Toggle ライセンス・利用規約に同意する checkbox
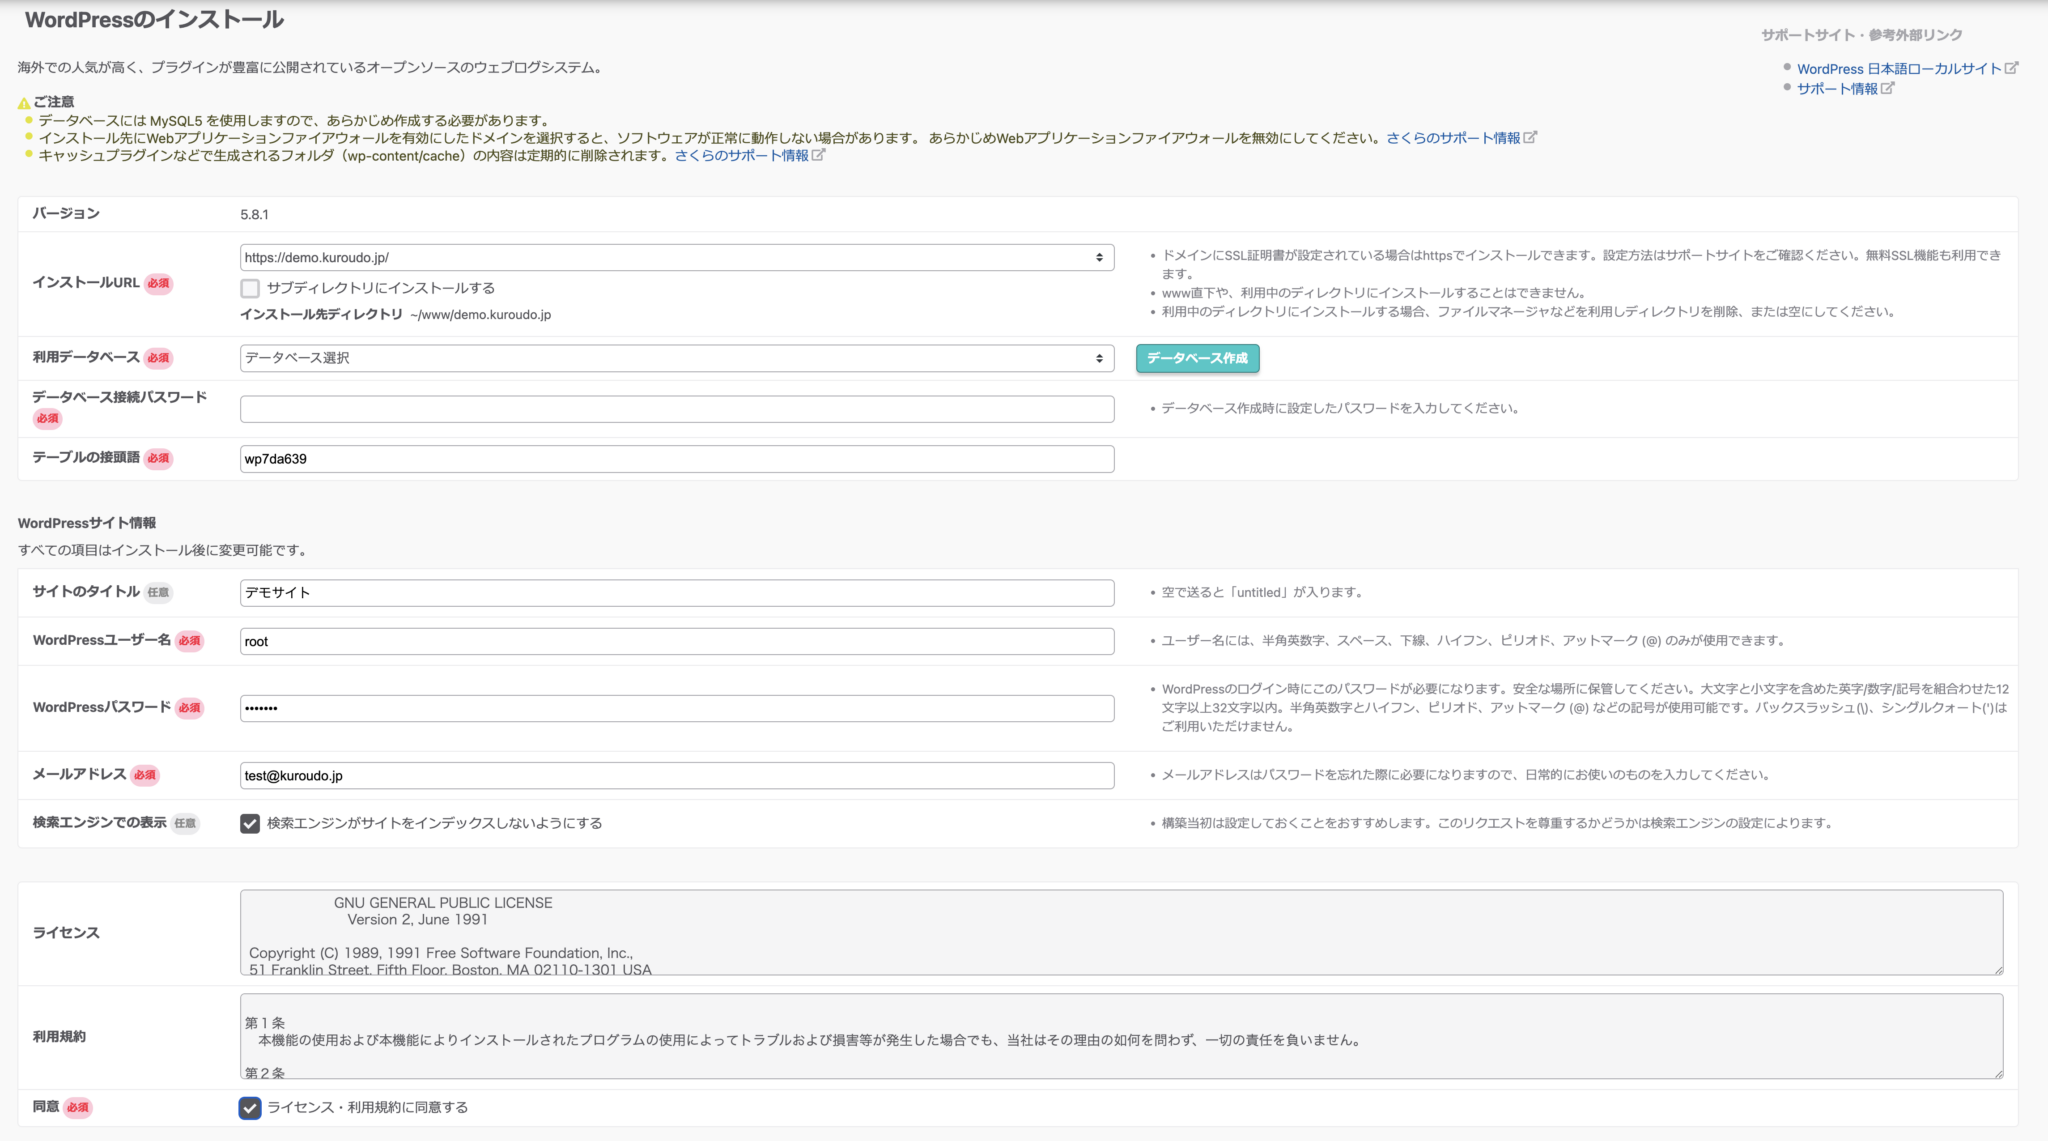Screen dimensions: 2048x1141 pyautogui.click(x=250, y=1107)
